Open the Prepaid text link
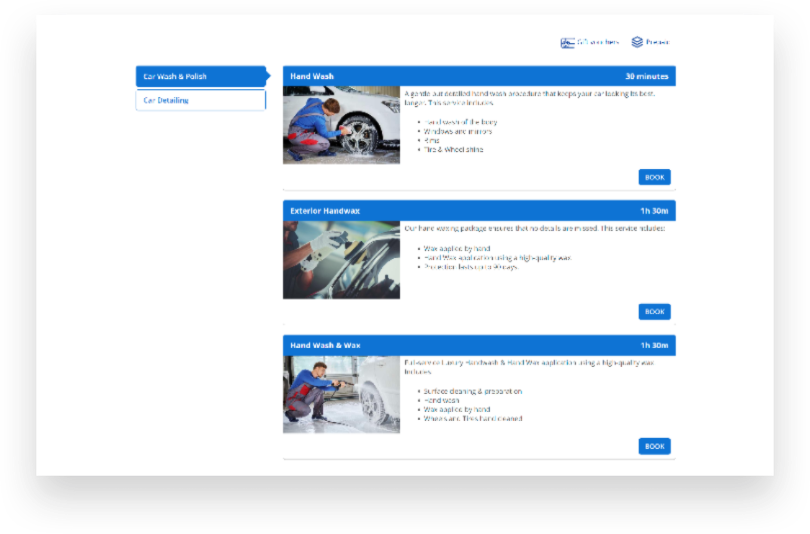 658,42
